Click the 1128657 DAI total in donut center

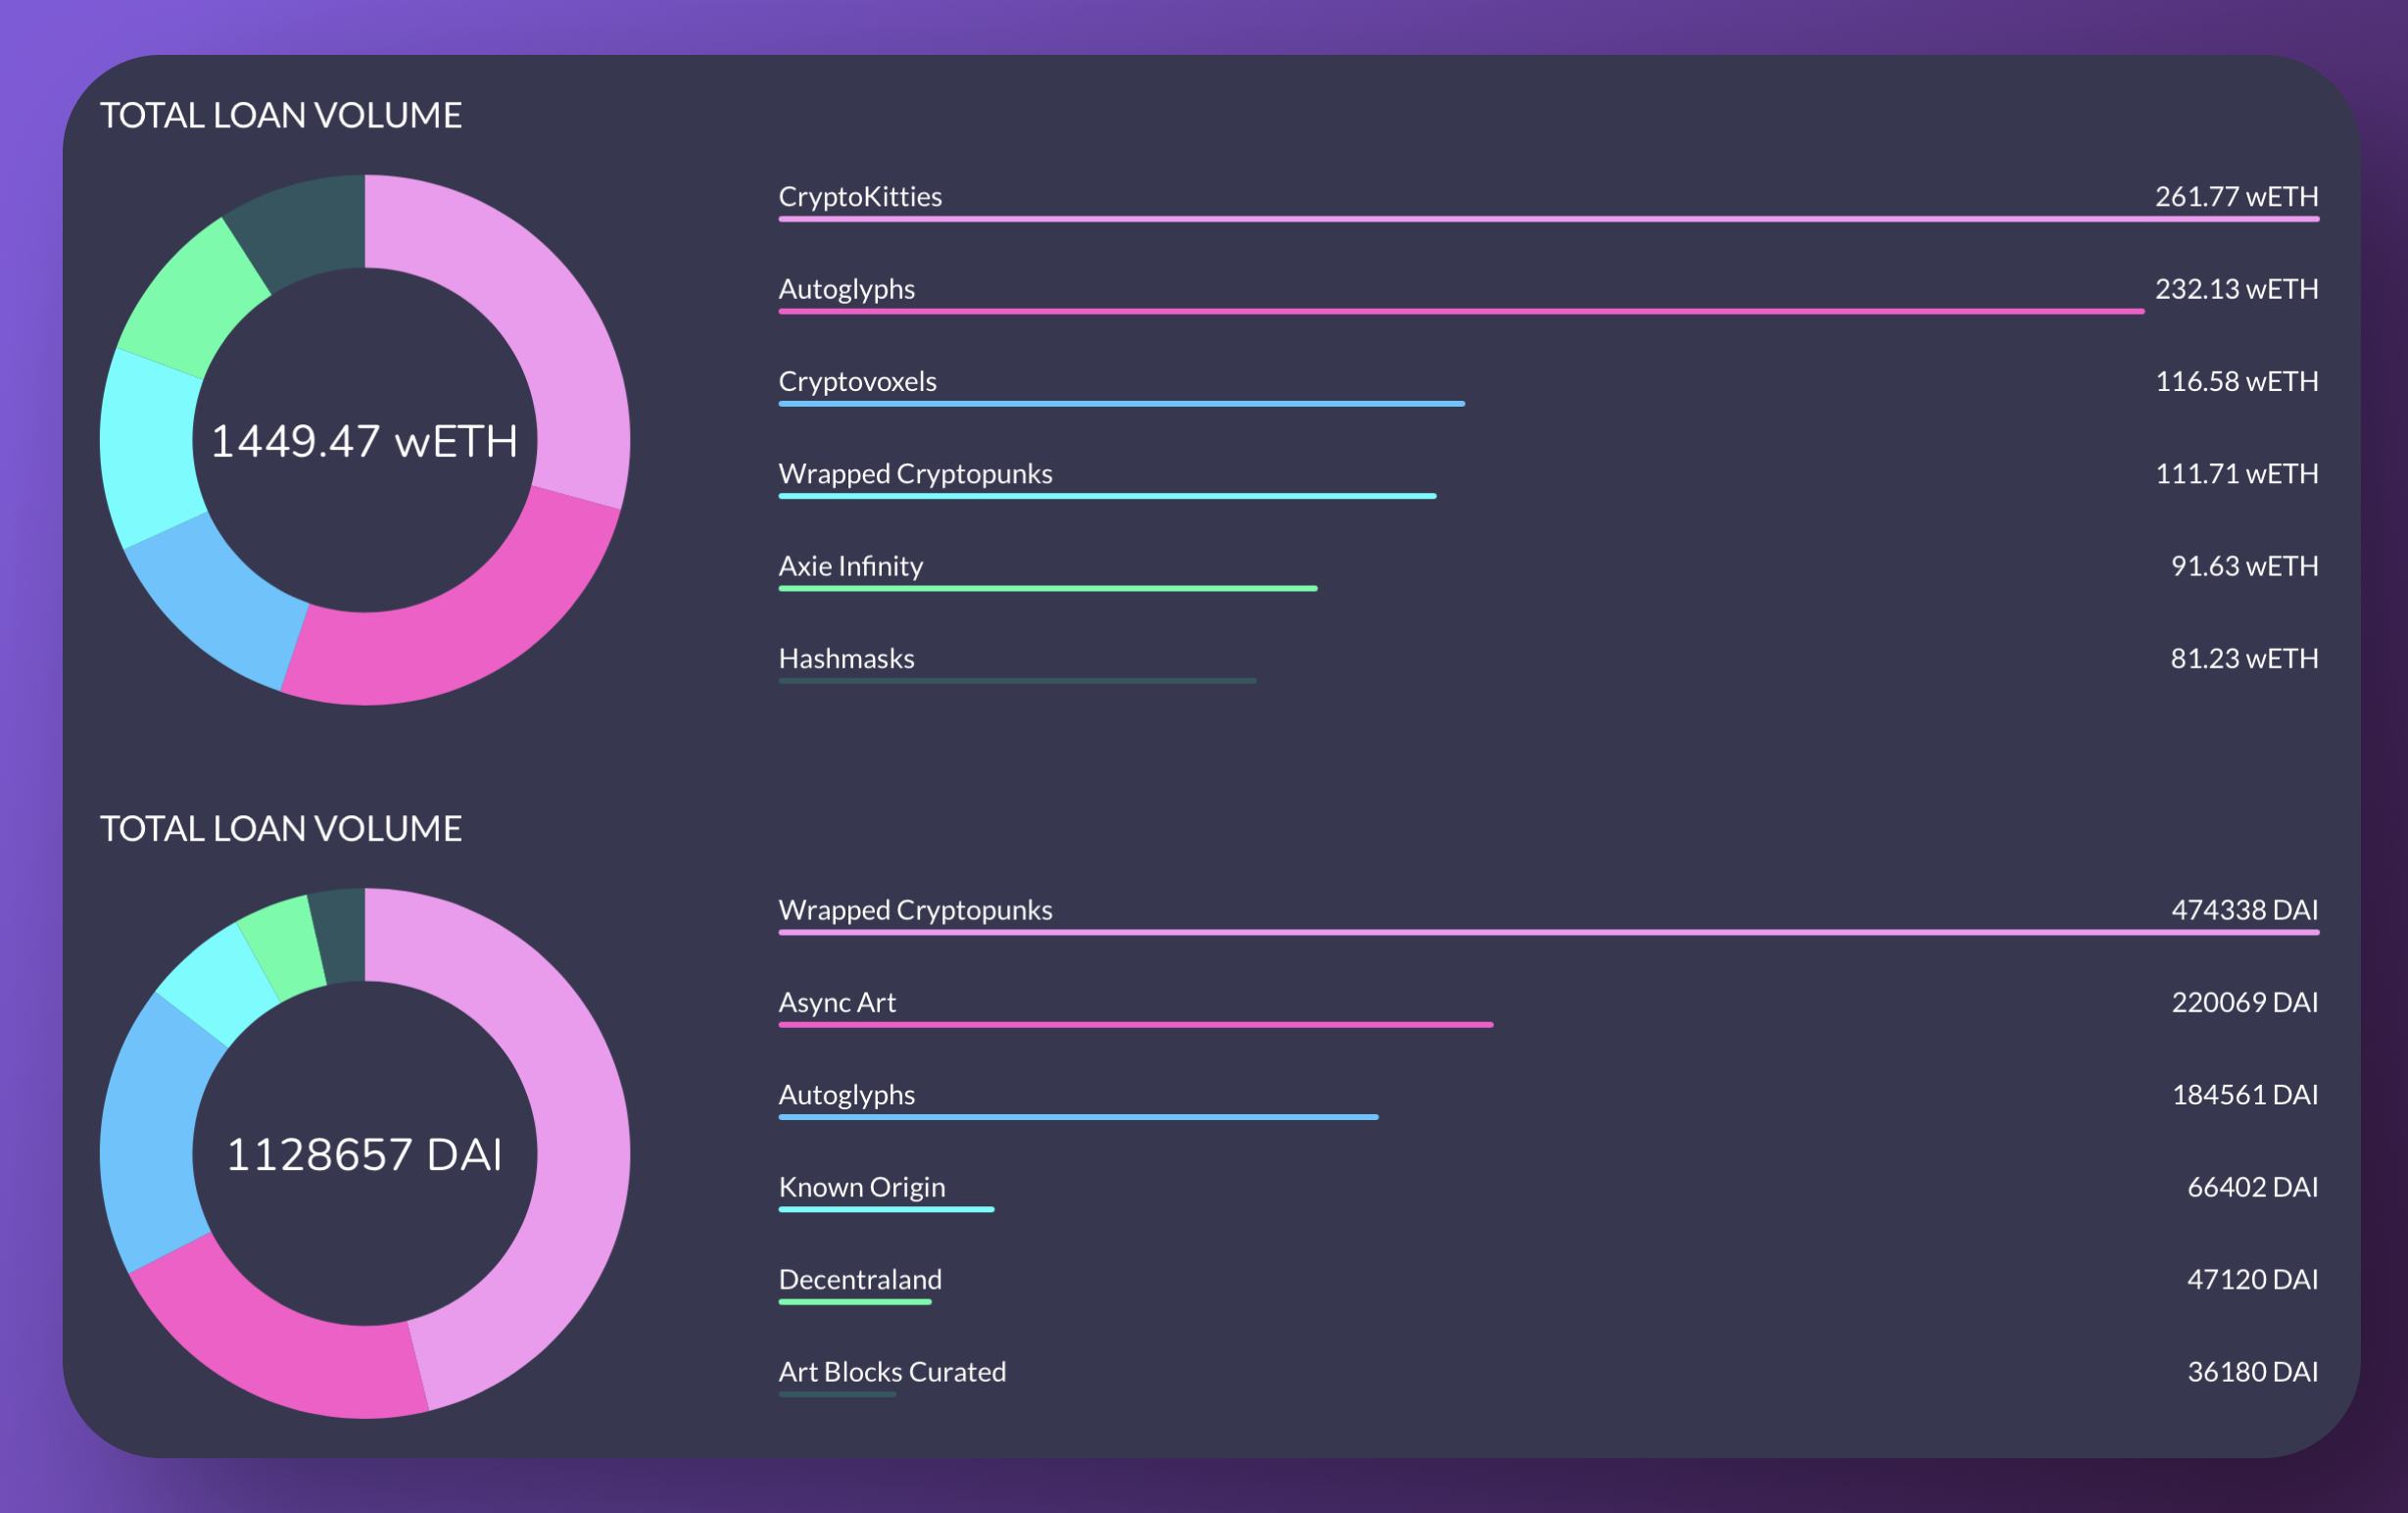(x=364, y=1154)
